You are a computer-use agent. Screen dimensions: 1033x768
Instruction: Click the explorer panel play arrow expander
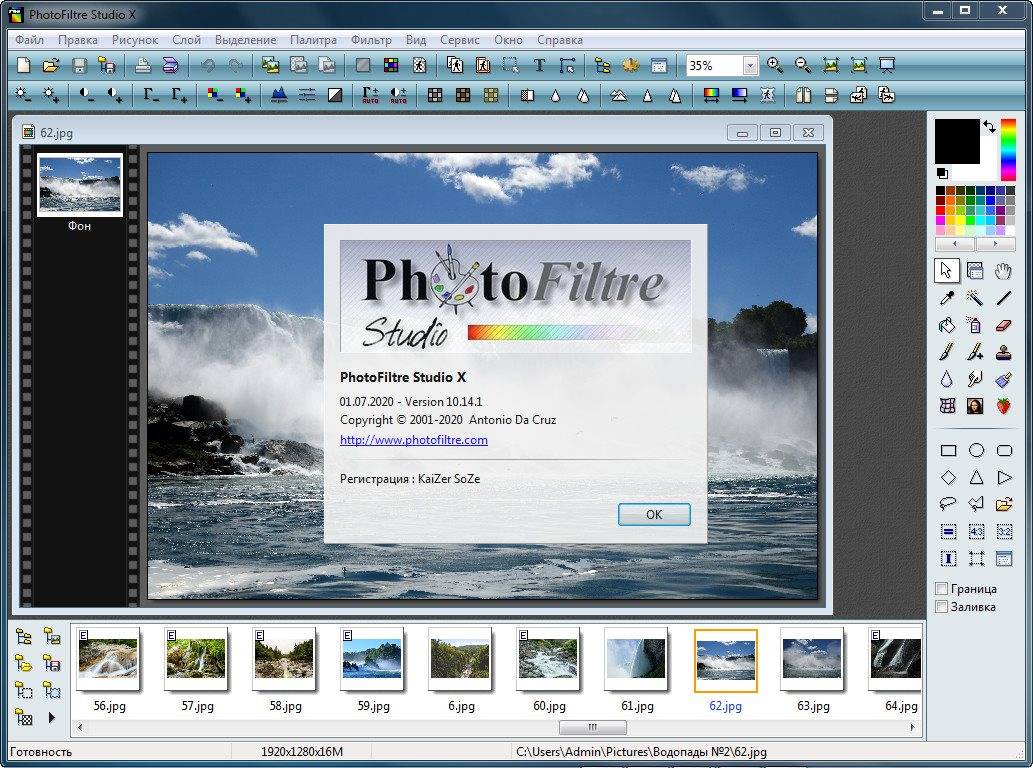pyautogui.click(x=51, y=717)
